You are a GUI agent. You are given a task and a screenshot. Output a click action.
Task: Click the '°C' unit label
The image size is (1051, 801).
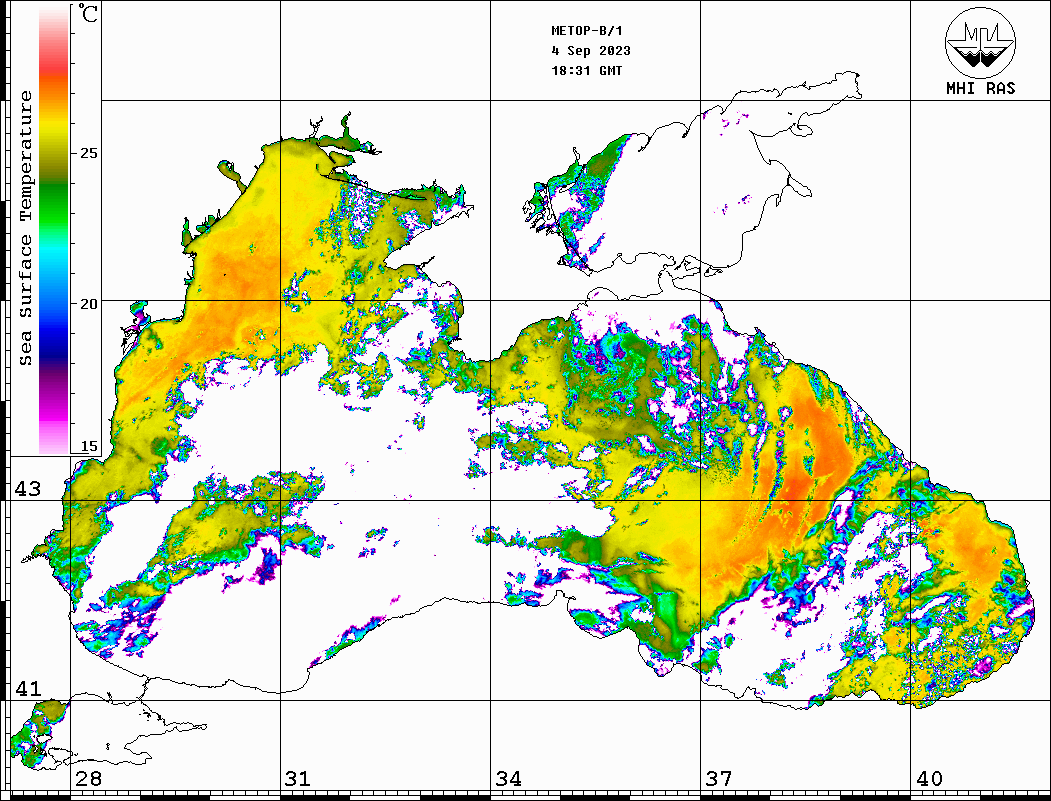coord(88,13)
